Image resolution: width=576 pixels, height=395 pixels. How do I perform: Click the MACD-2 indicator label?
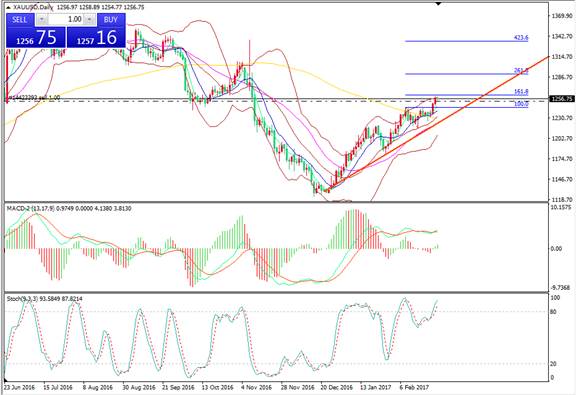(x=69, y=208)
